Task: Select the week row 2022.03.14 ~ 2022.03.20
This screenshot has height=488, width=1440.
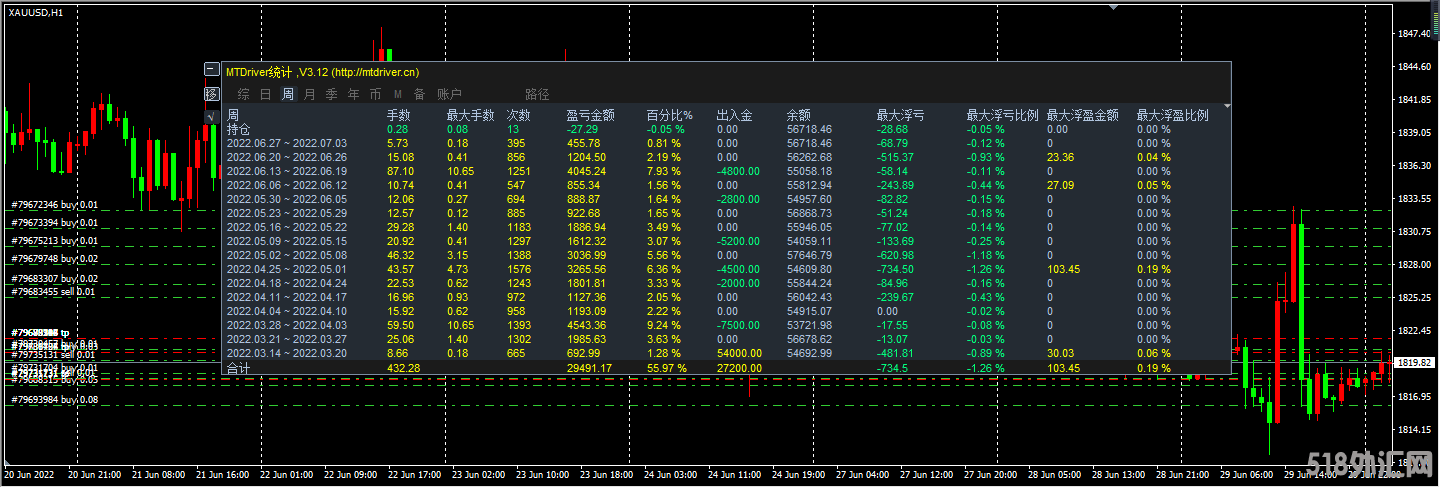Action: (x=725, y=353)
